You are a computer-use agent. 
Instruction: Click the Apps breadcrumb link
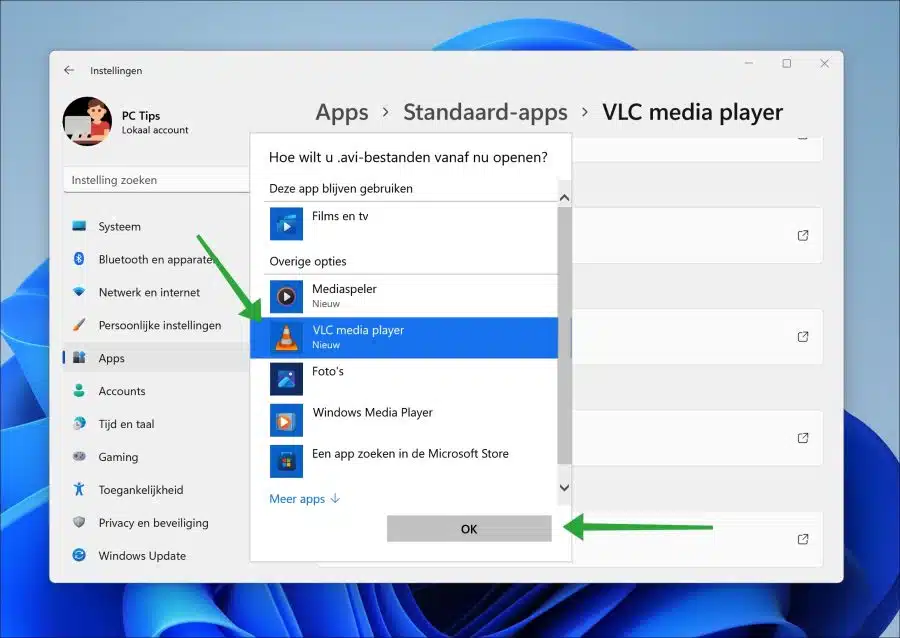coord(342,112)
